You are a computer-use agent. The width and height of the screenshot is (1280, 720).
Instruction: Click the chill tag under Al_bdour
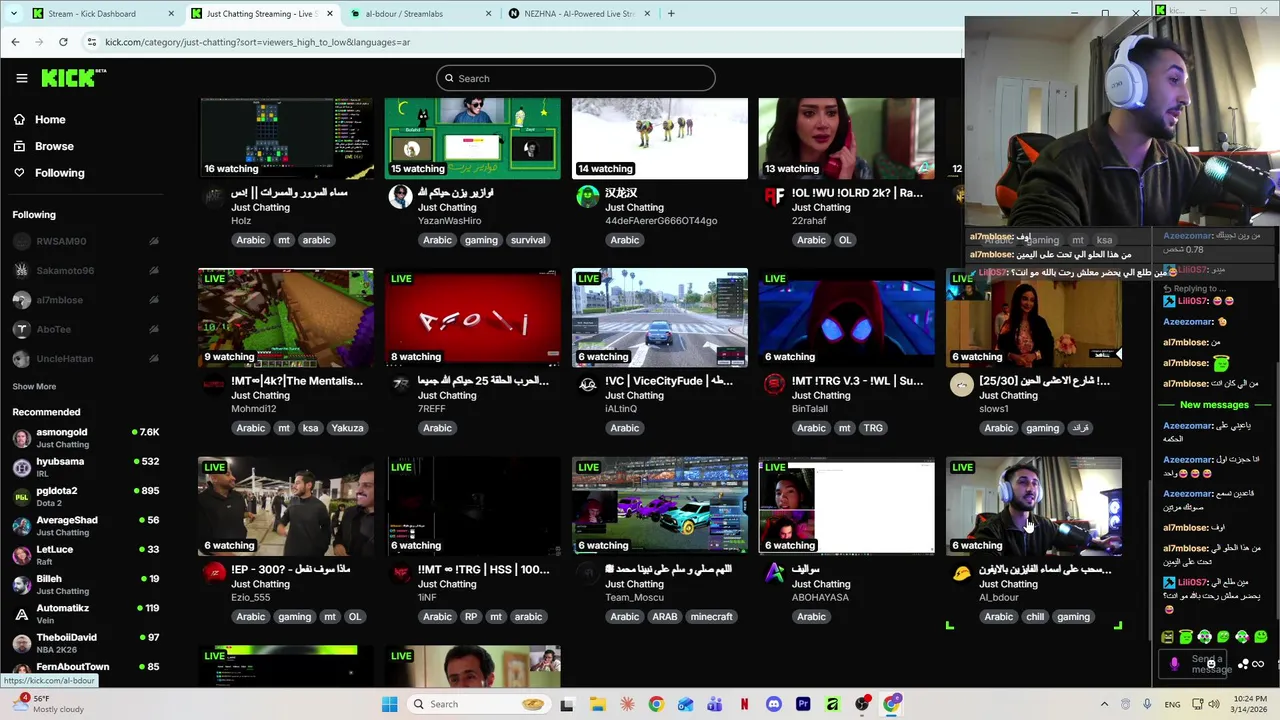click(1035, 617)
